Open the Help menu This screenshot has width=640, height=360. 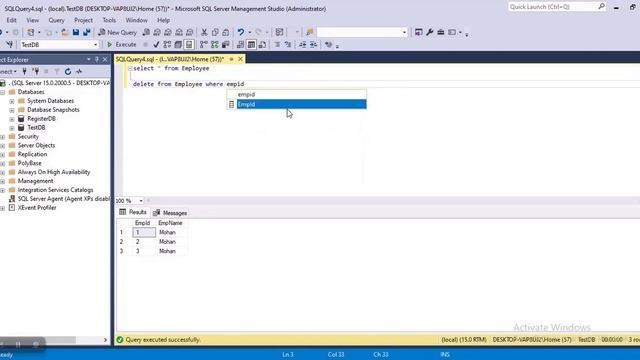pyautogui.click(x=163, y=20)
